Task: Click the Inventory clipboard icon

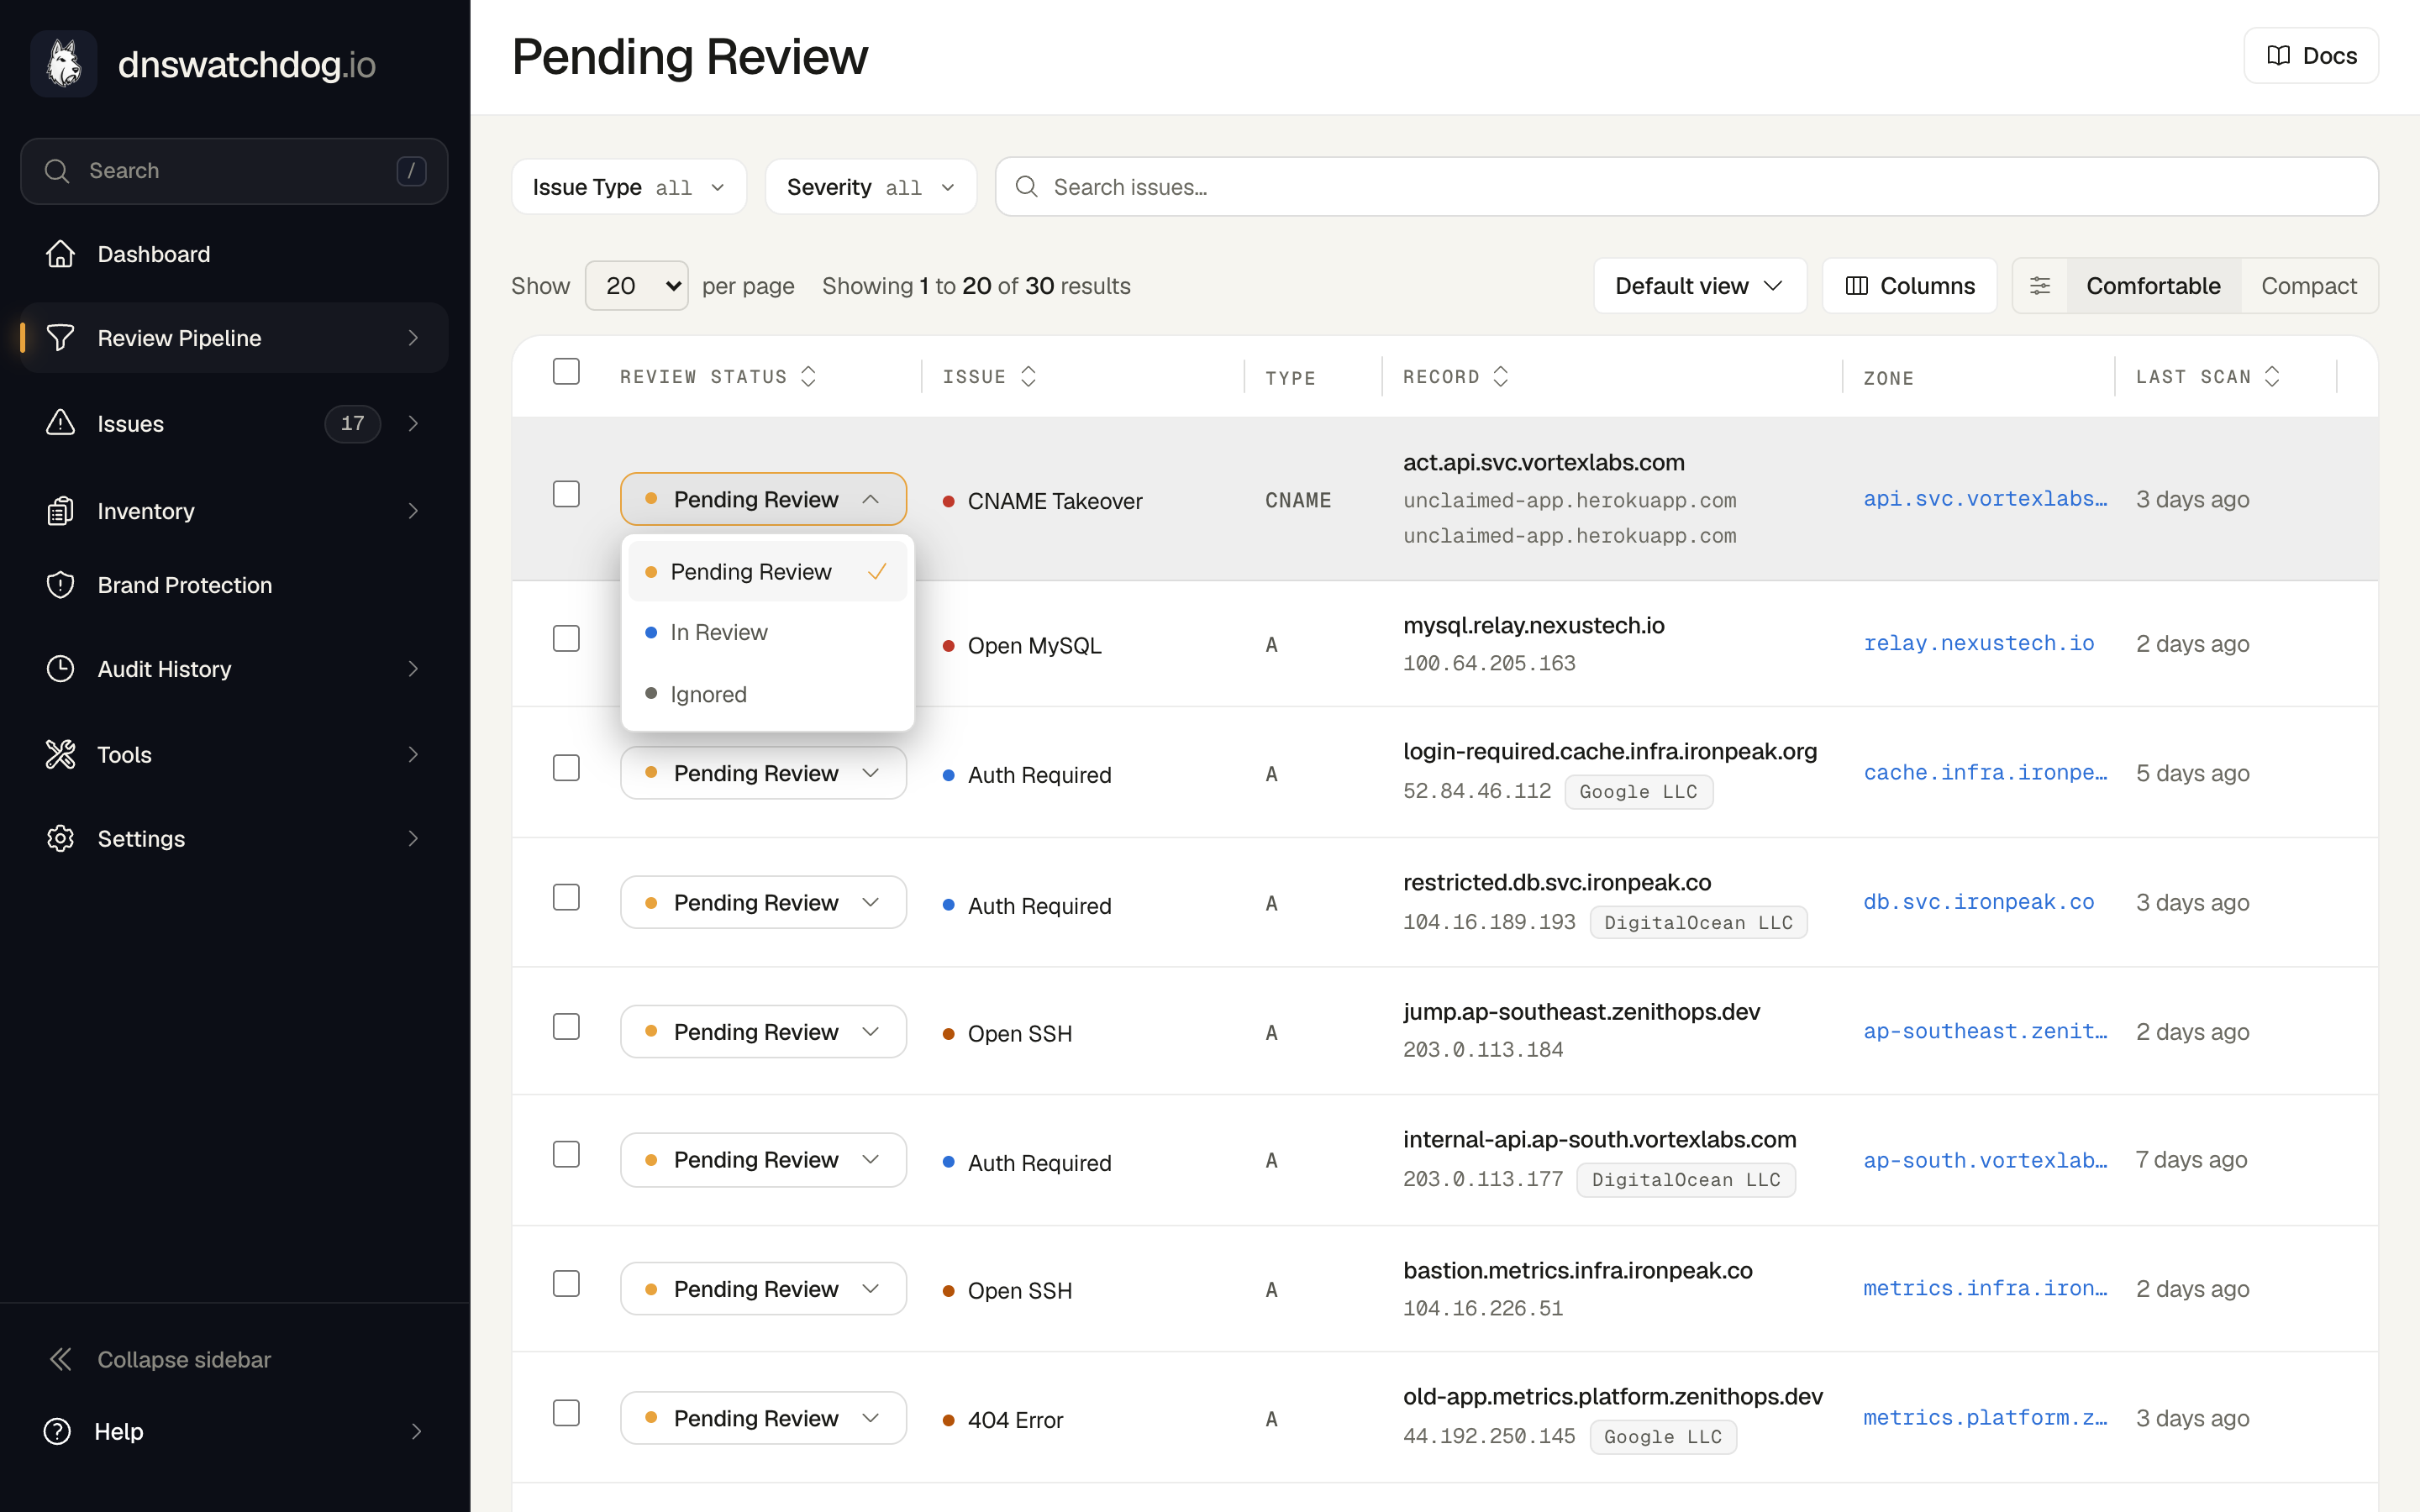Action: pos(60,511)
